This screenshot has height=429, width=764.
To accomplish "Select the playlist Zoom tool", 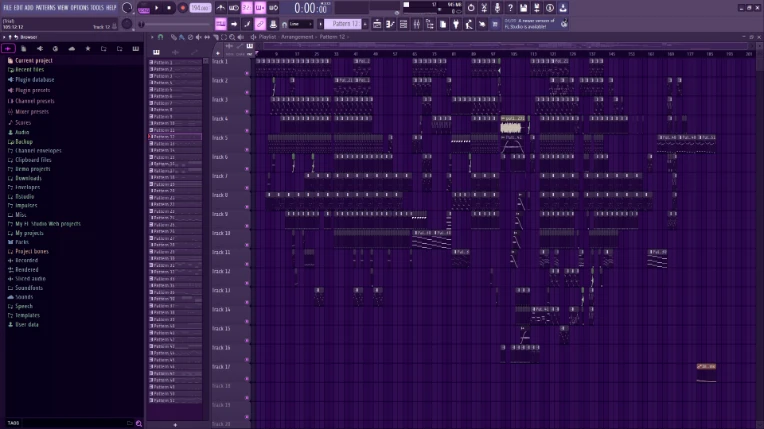I will click(232, 37).
